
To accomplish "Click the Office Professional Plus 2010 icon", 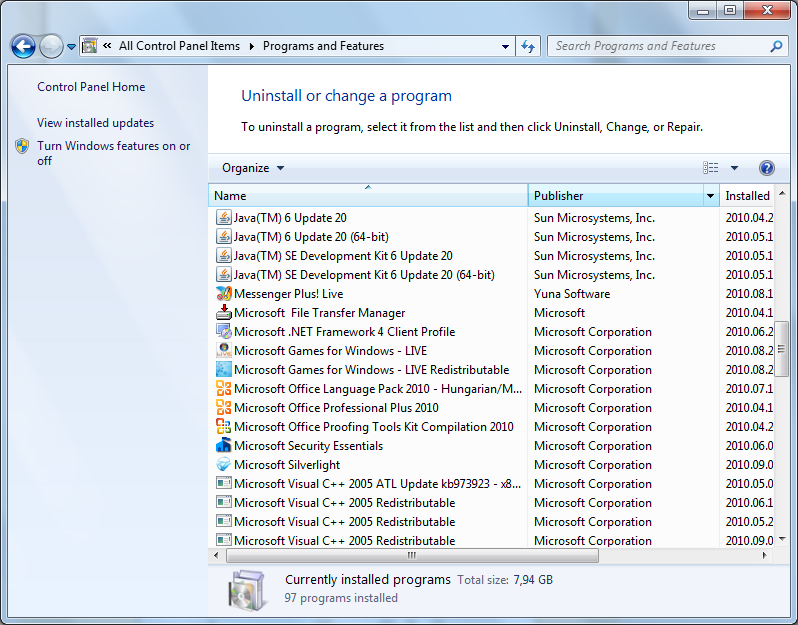I will (223, 407).
